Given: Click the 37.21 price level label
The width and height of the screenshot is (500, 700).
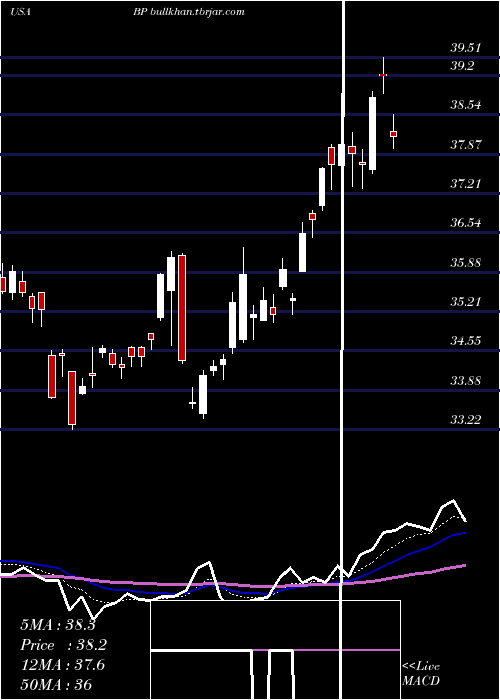Looking at the screenshot, I should [466, 183].
